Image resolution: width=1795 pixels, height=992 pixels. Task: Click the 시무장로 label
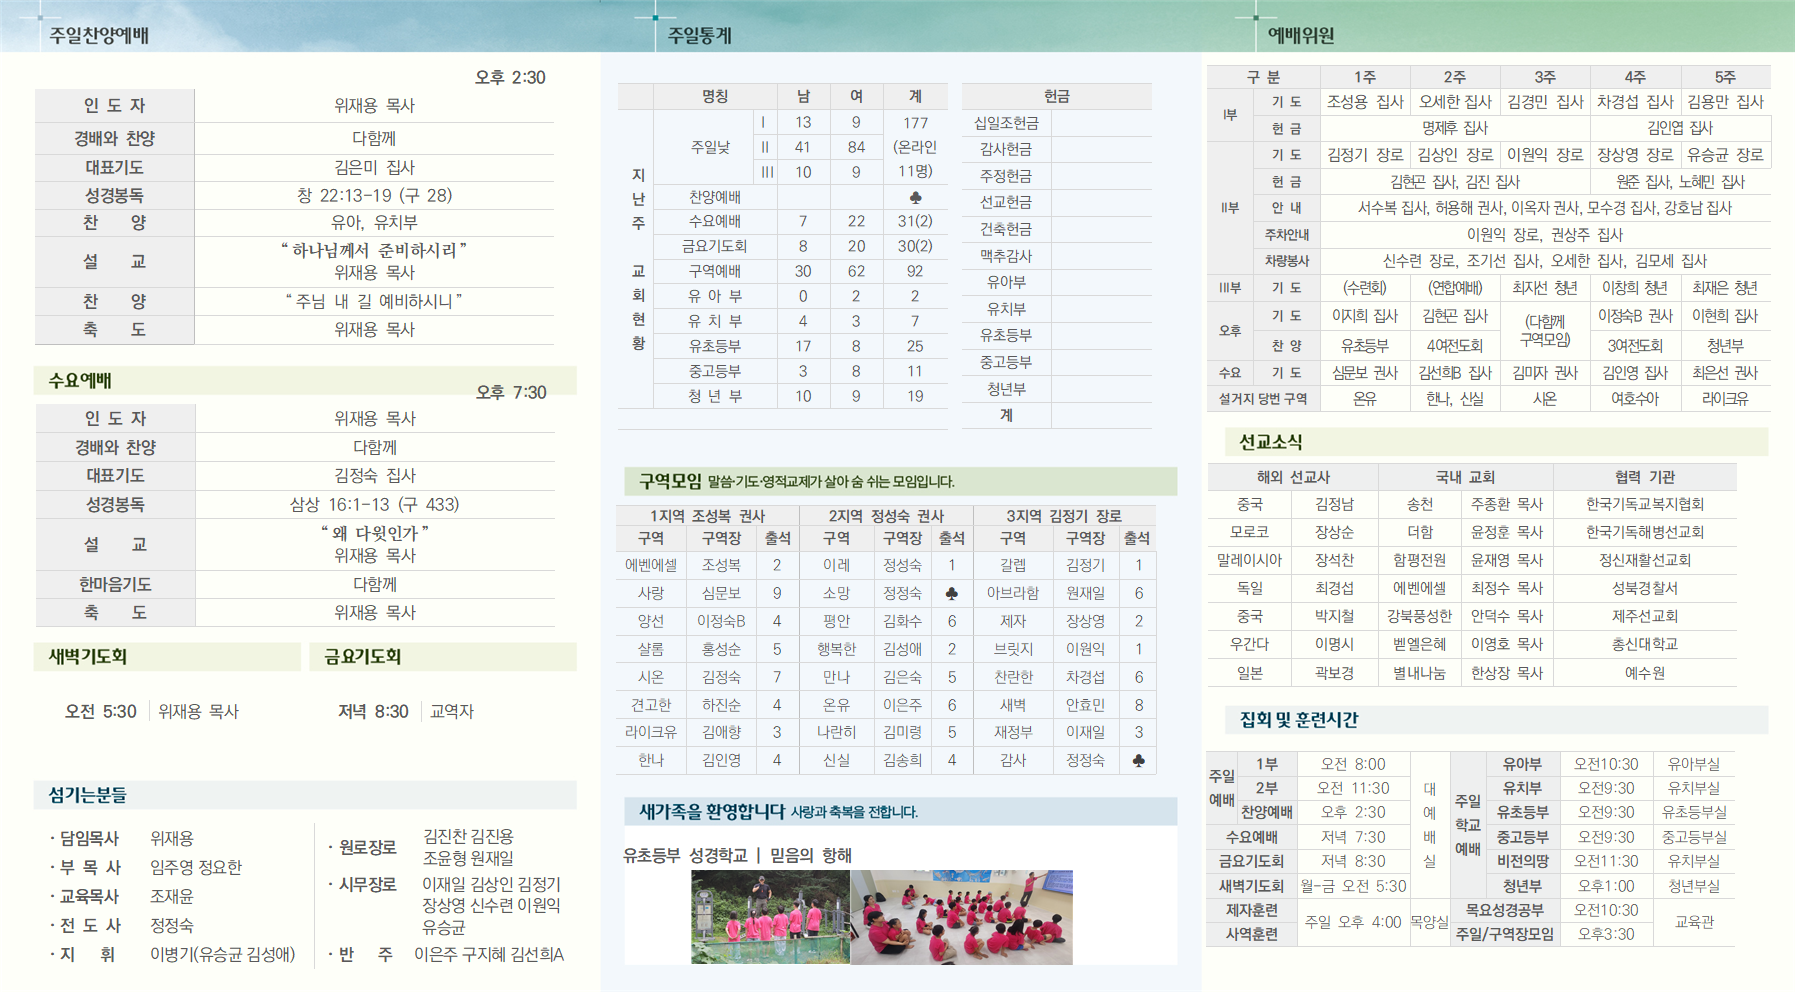367,884
